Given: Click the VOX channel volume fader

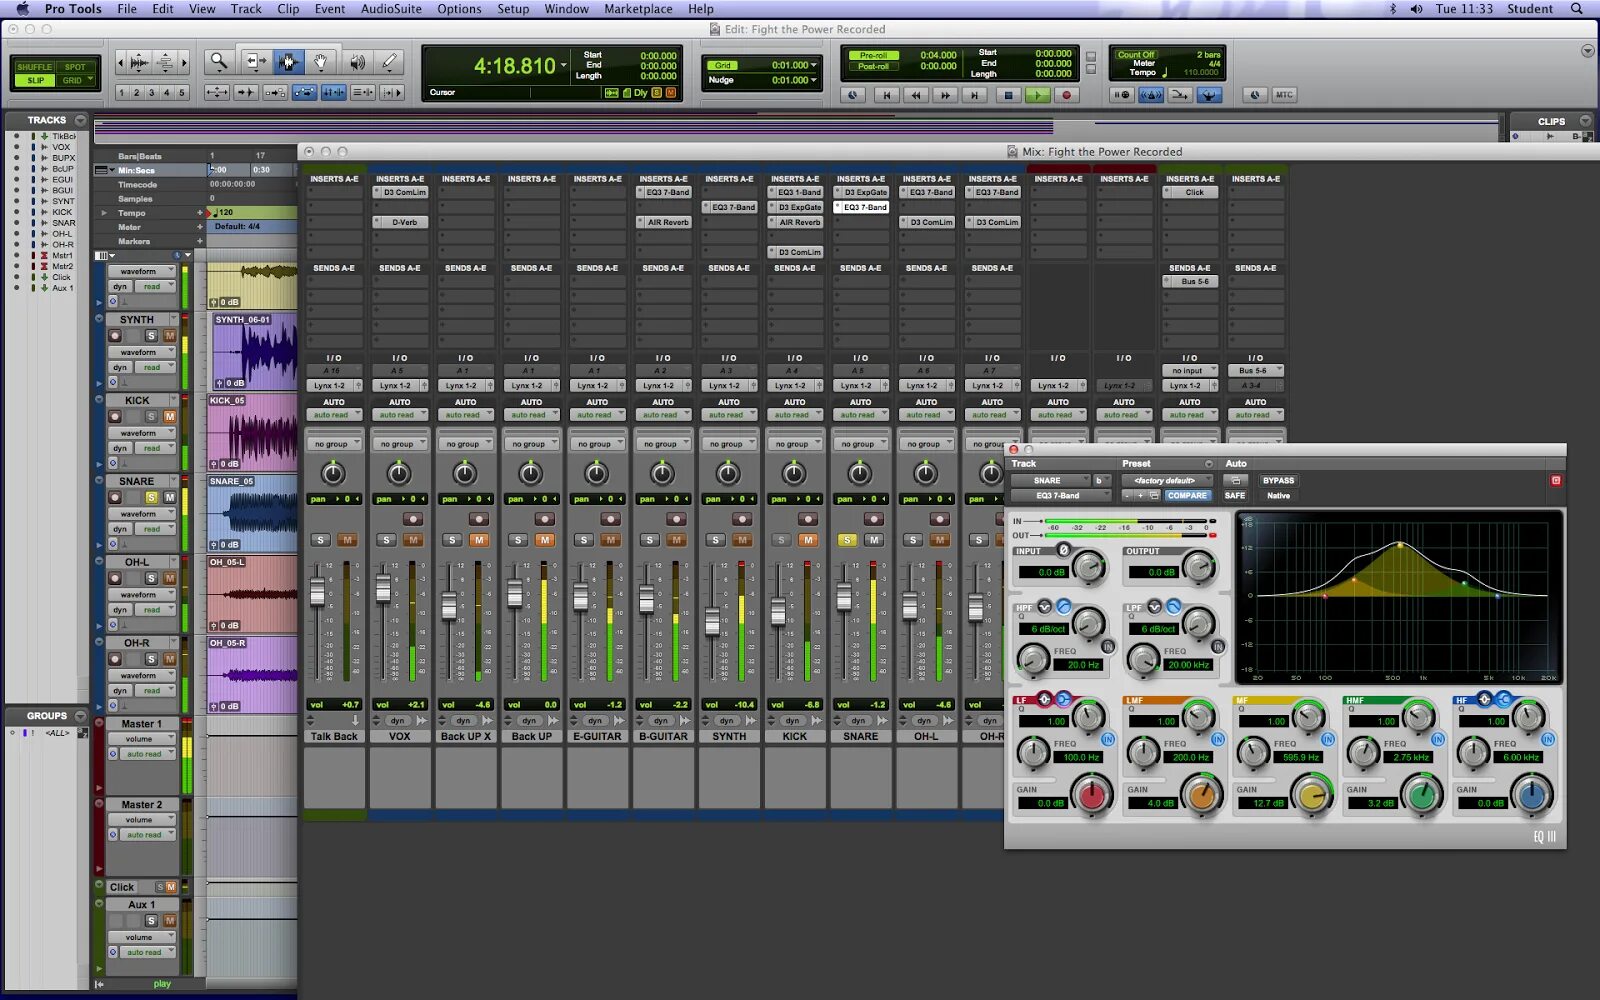Looking at the screenshot, I should 381,590.
